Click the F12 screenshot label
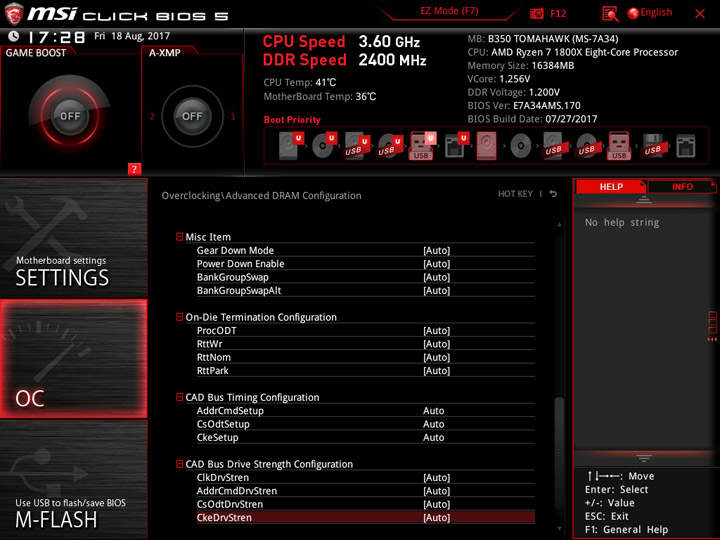 pyautogui.click(x=558, y=13)
